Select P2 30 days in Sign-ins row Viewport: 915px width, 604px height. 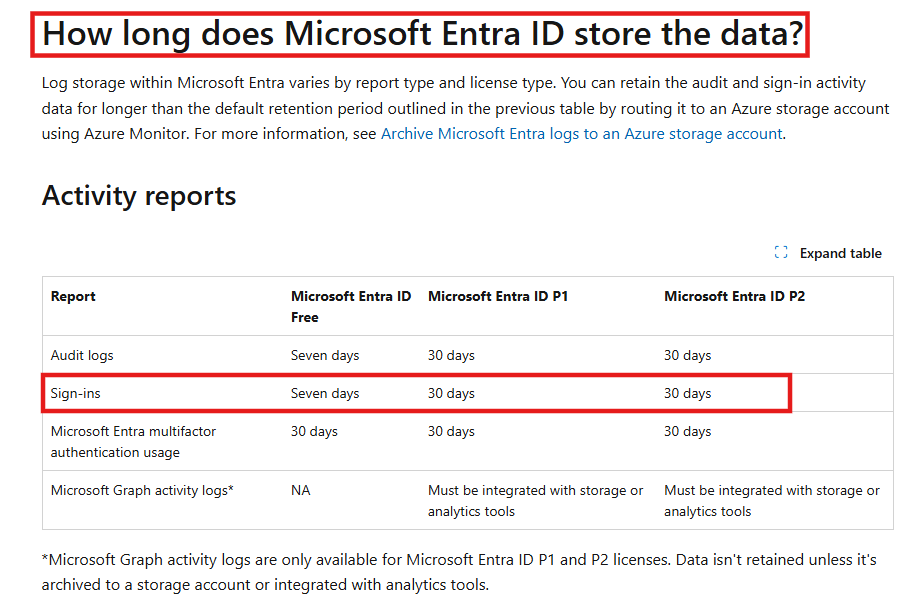pyautogui.click(x=687, y=393)
